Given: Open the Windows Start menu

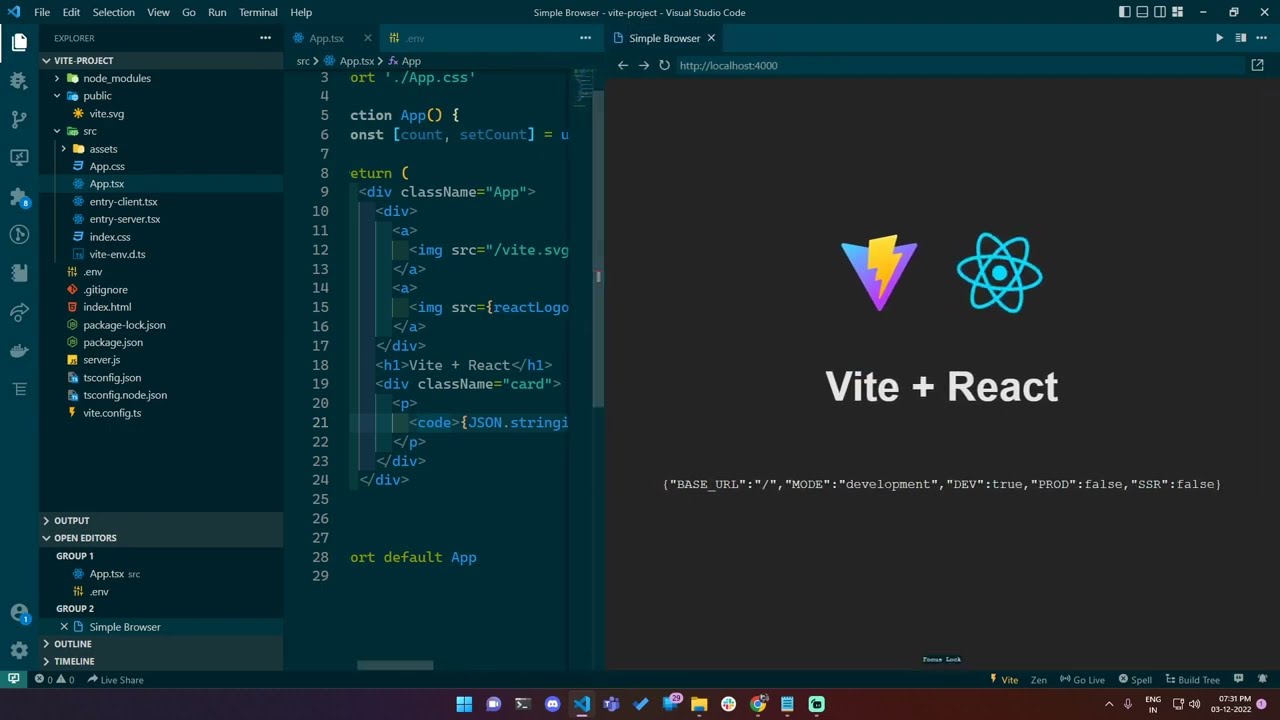Looking at the screenshot, I should 464,704.
